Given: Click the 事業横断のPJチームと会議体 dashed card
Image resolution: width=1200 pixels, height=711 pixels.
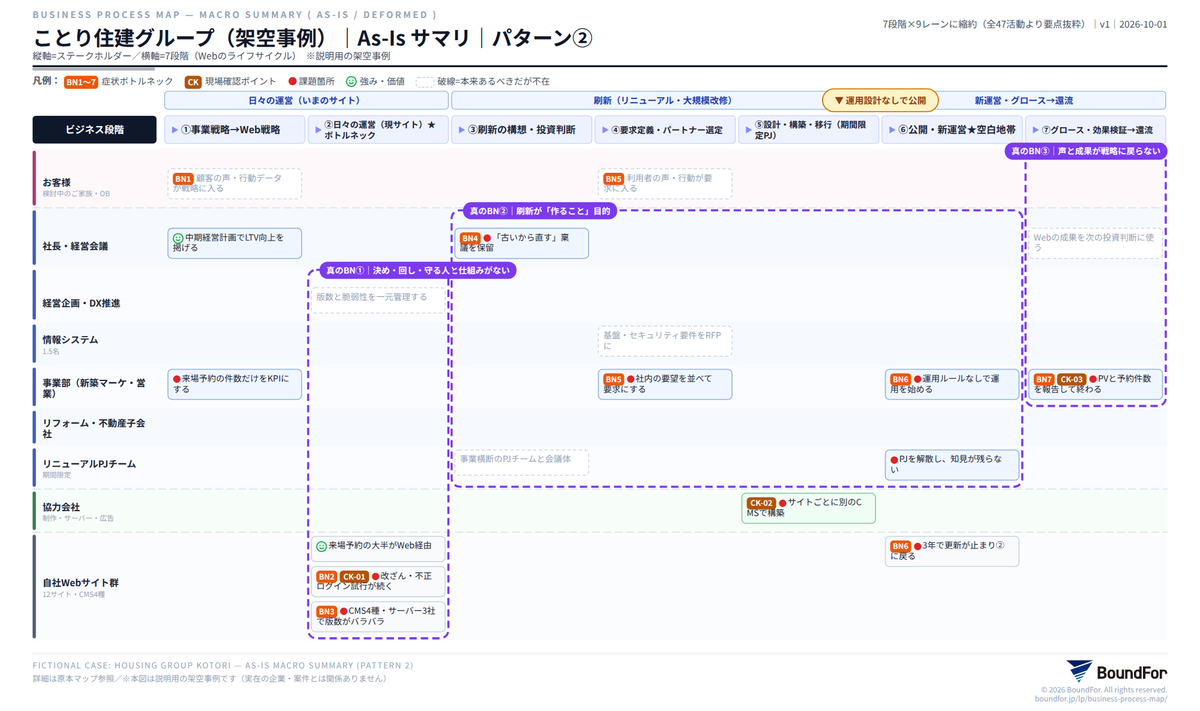Looking at the screenshot, I should tap(522, 461).
